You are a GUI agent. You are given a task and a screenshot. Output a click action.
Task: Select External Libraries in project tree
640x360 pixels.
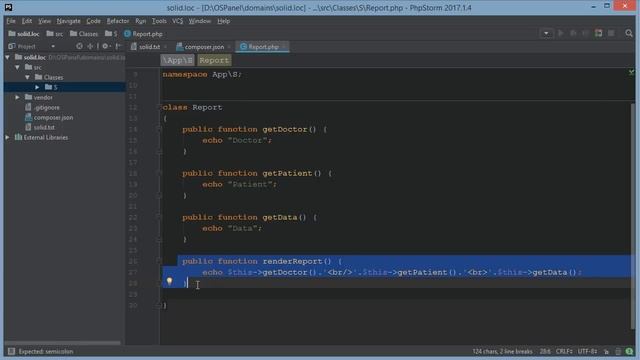pyautogui.click(x=42, y=138)
